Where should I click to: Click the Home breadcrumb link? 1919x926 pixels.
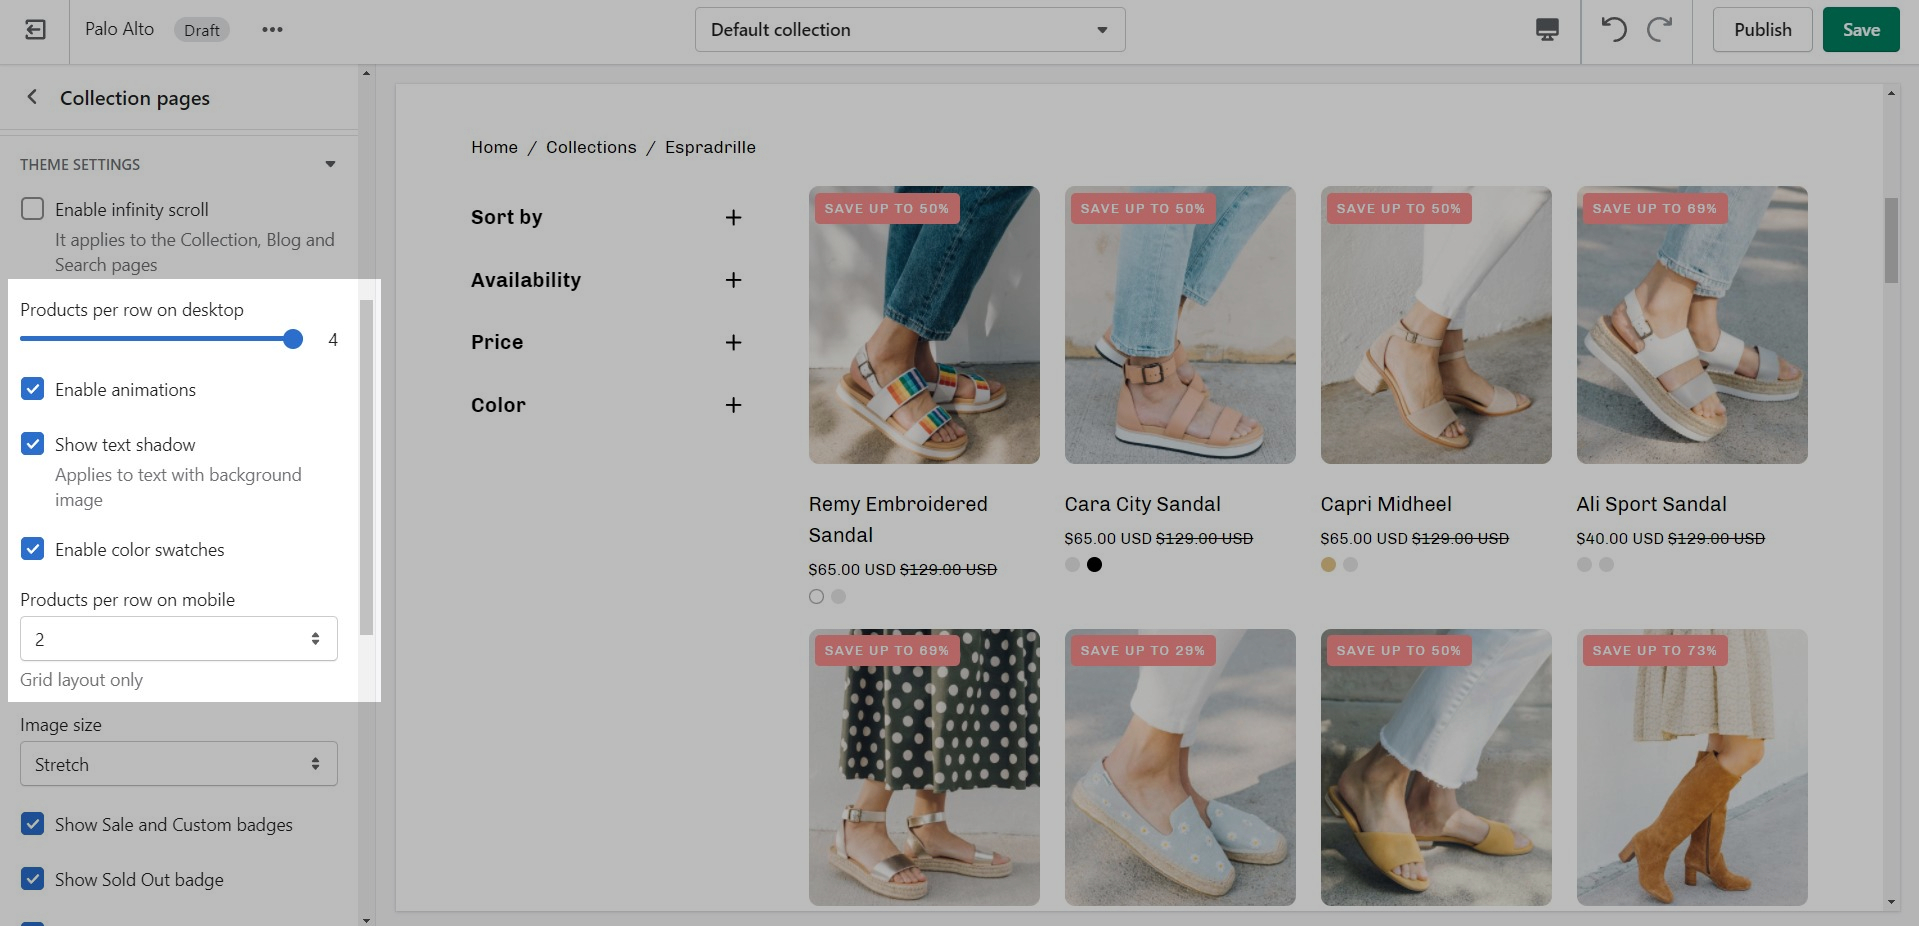(494, 147)
